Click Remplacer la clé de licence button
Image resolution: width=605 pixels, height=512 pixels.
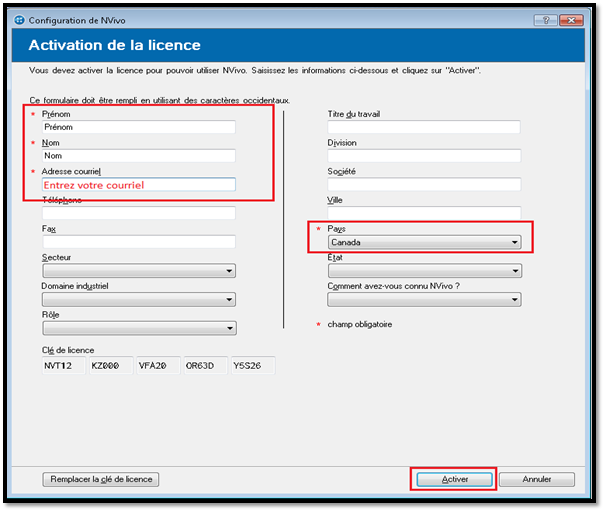101,479
